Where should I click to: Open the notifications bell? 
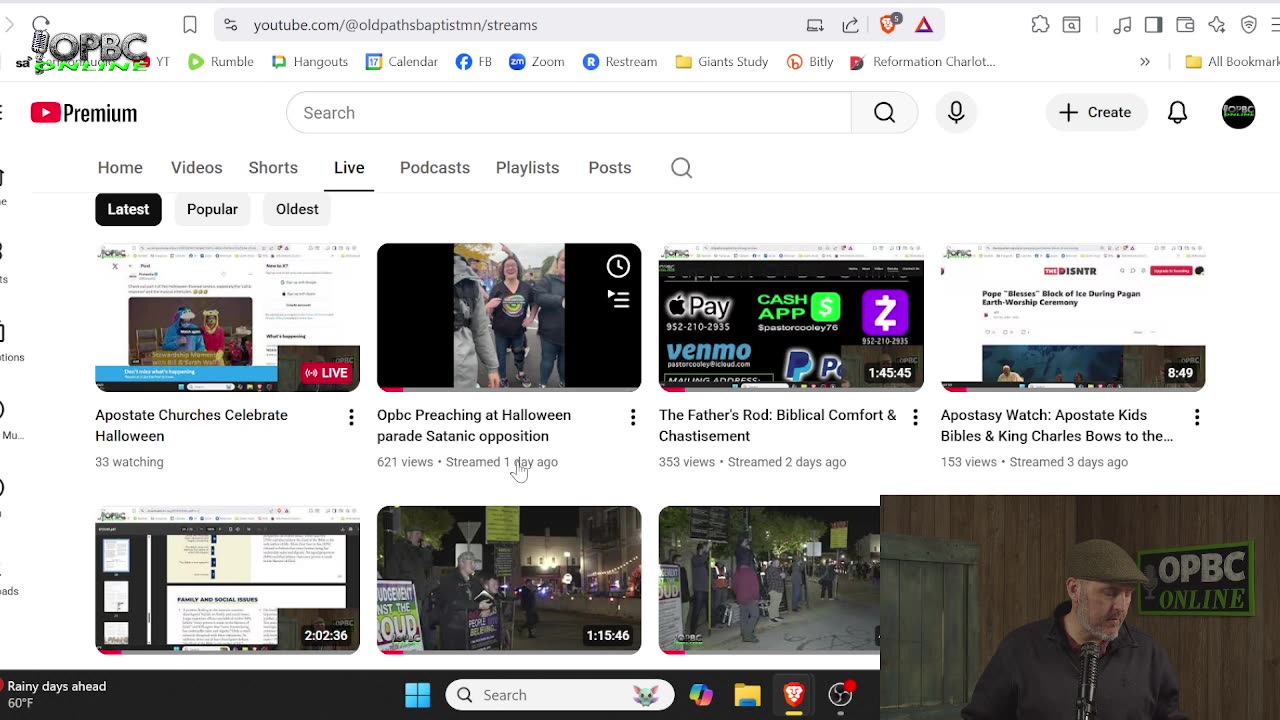tap(1177, 113)
